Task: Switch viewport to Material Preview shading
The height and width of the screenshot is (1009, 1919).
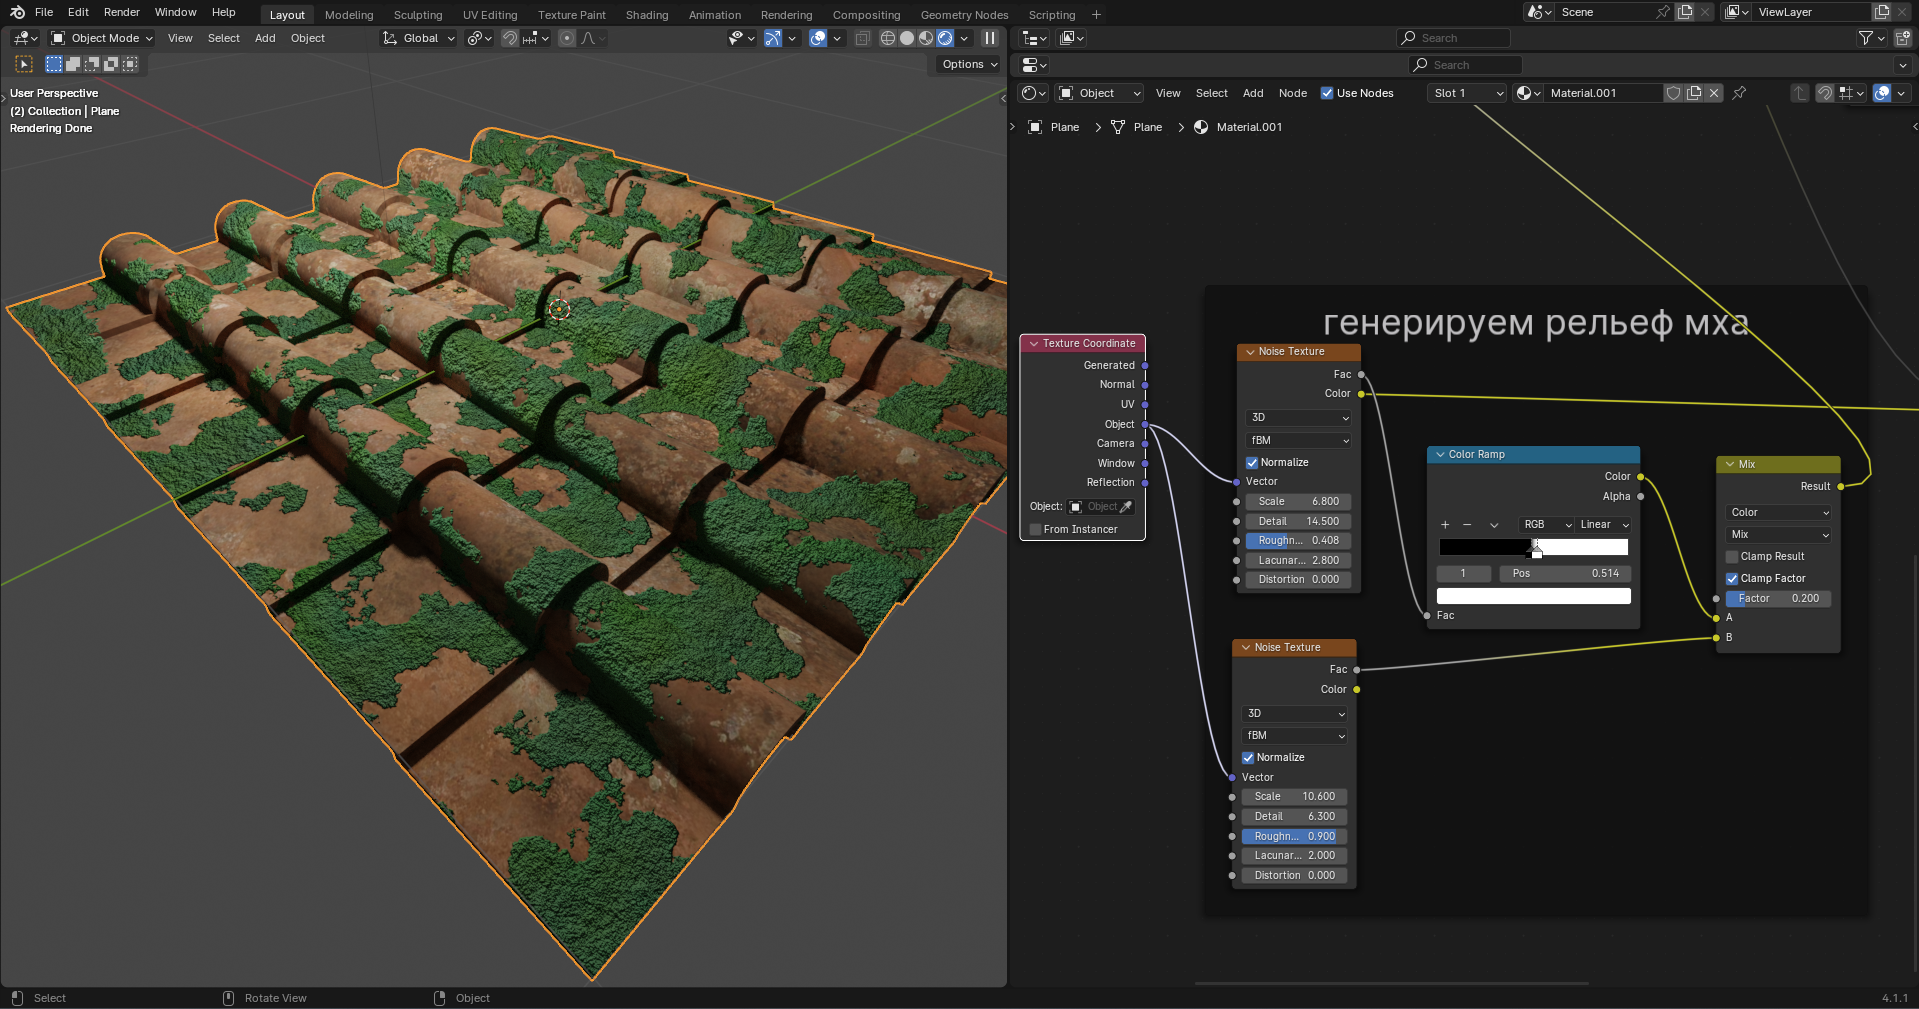Action: click(x=926, y=38)
